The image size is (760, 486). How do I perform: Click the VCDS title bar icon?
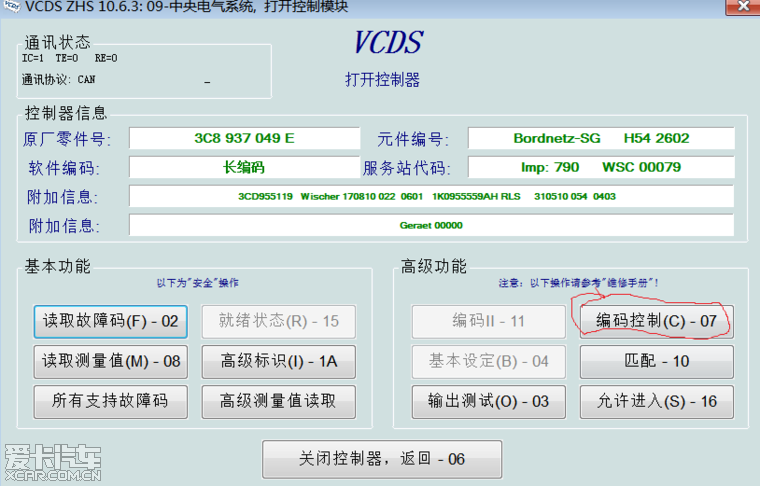[x=12, y=6]
